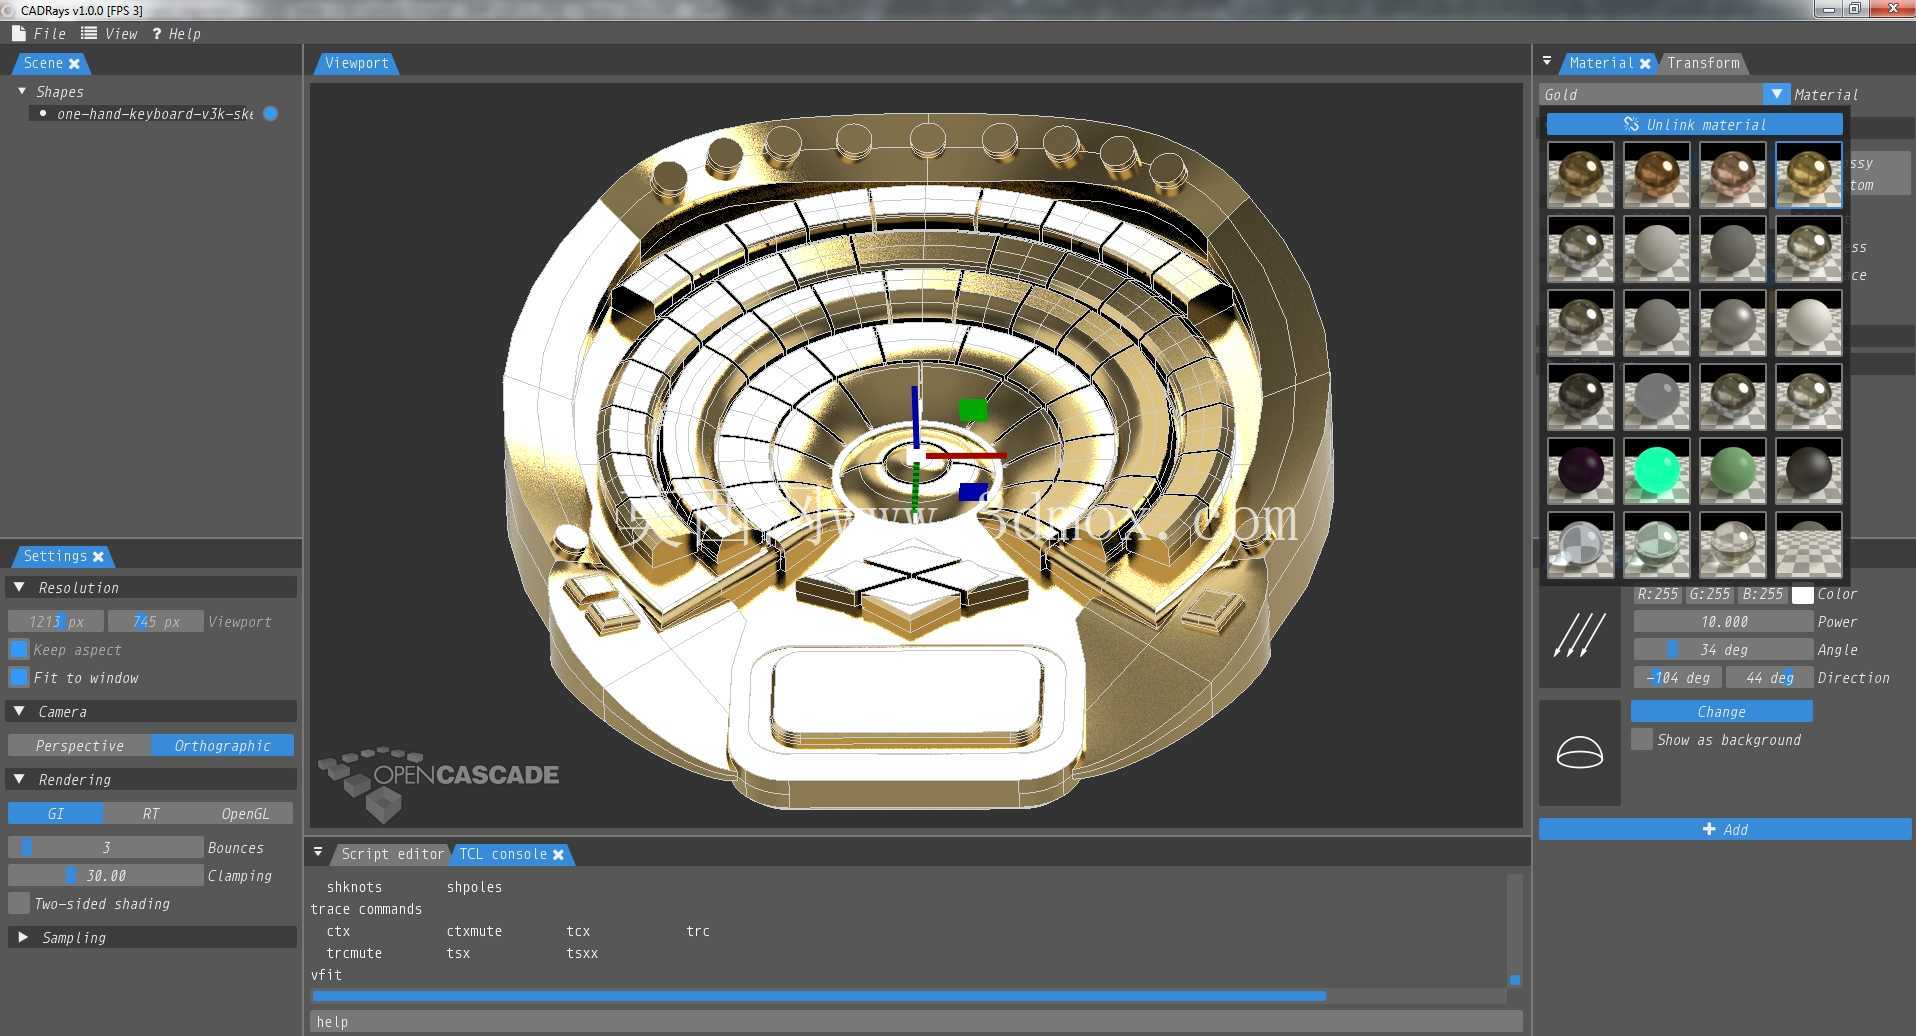Collapse the Resolution section
The image size is (1916, 1036).
tap(19, 587)
